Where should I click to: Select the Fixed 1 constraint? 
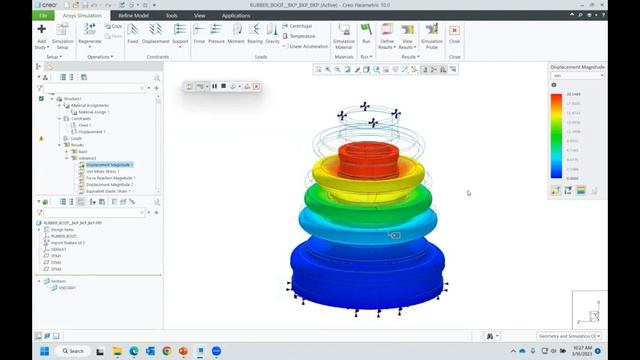point(84,125)
